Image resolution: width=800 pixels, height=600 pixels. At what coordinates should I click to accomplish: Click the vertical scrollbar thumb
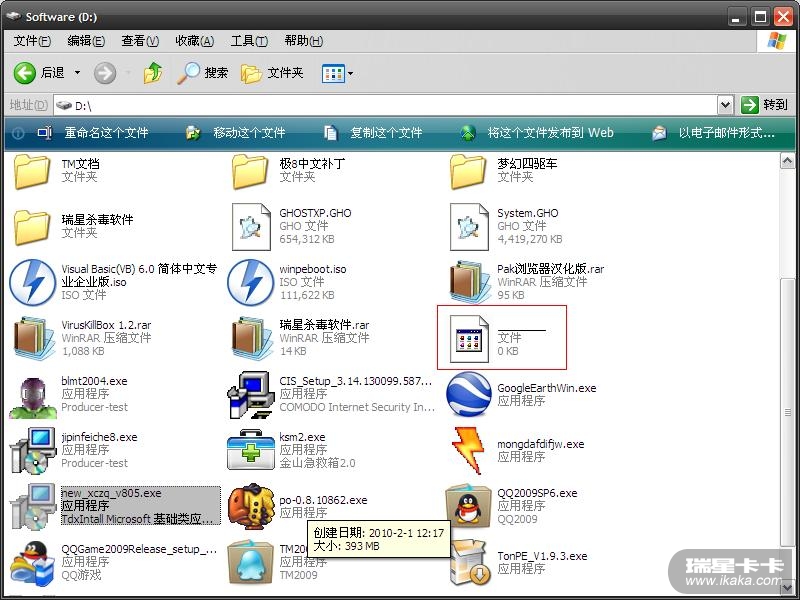pos(787,412)
